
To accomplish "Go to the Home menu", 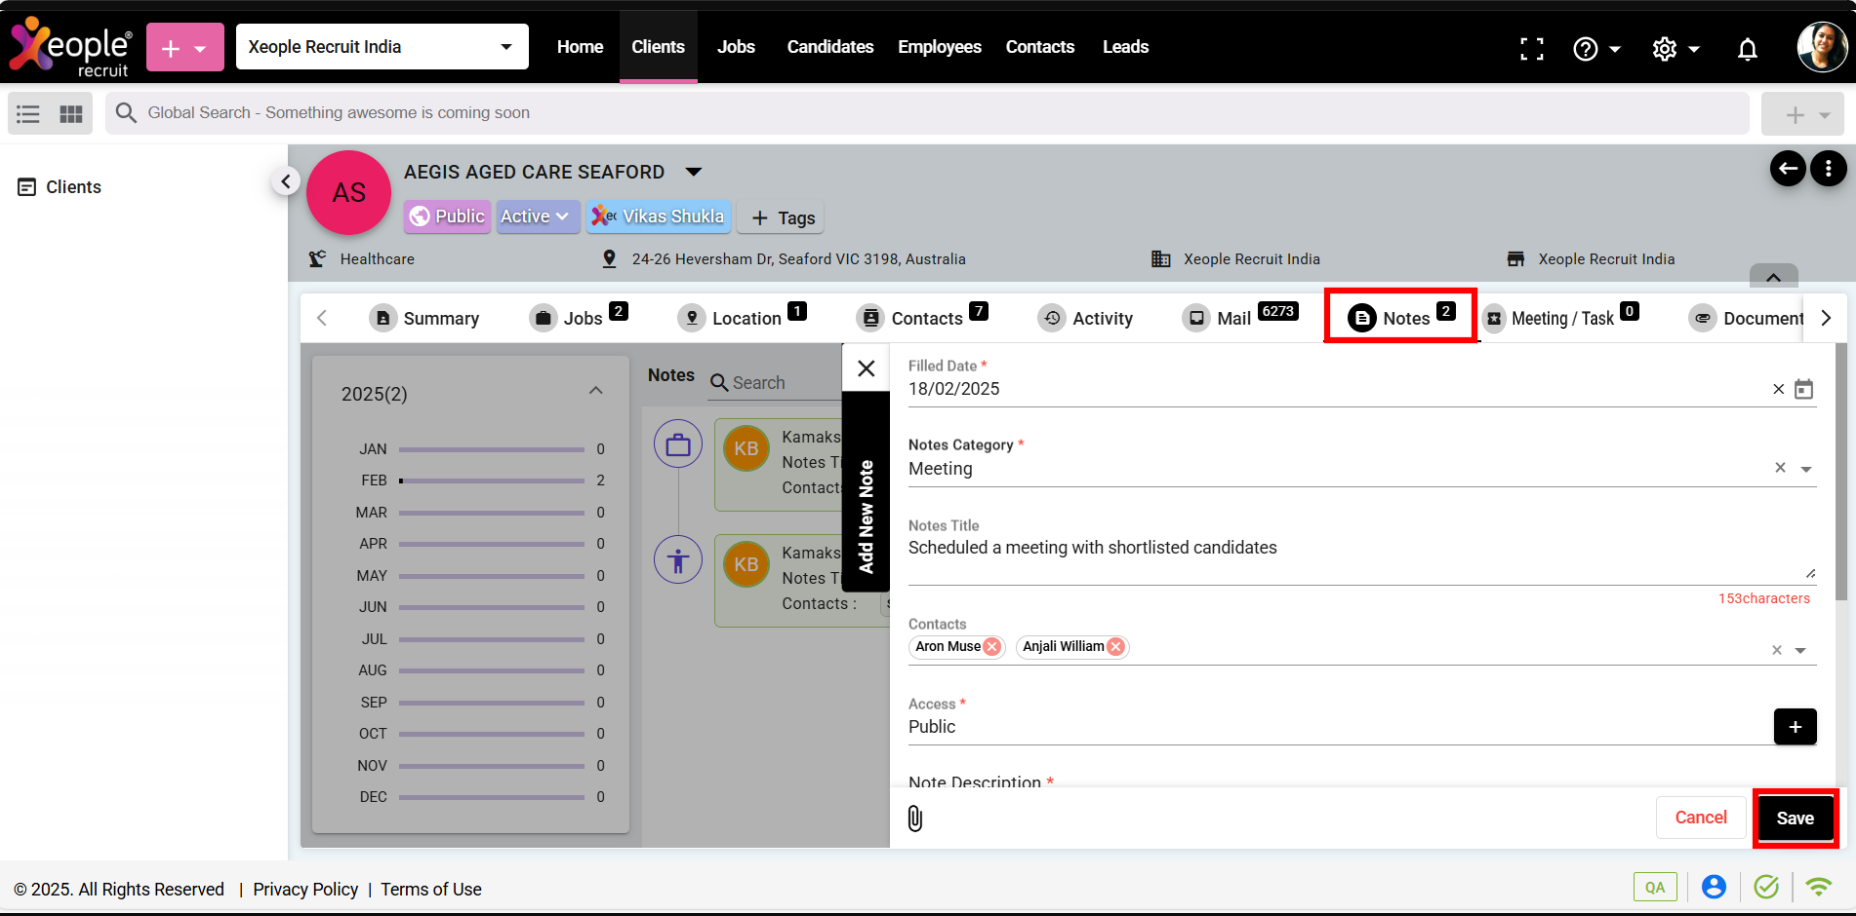I will 580,47.
